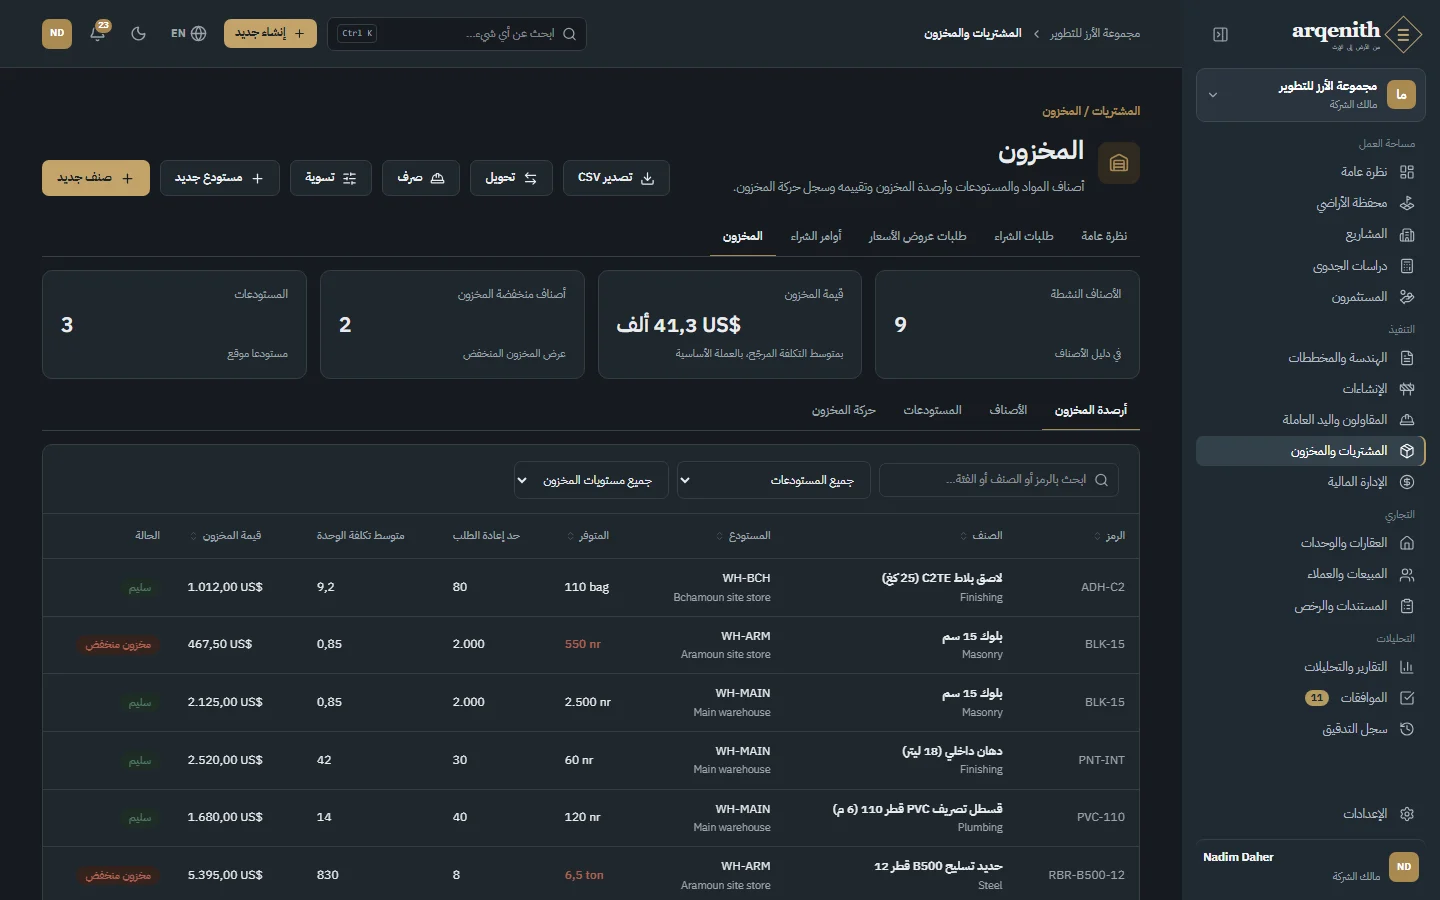This screenshot has height=900, width=1440.
Task: Open العقارات والوحدات sidebar icon
Action: (1407, 543)
